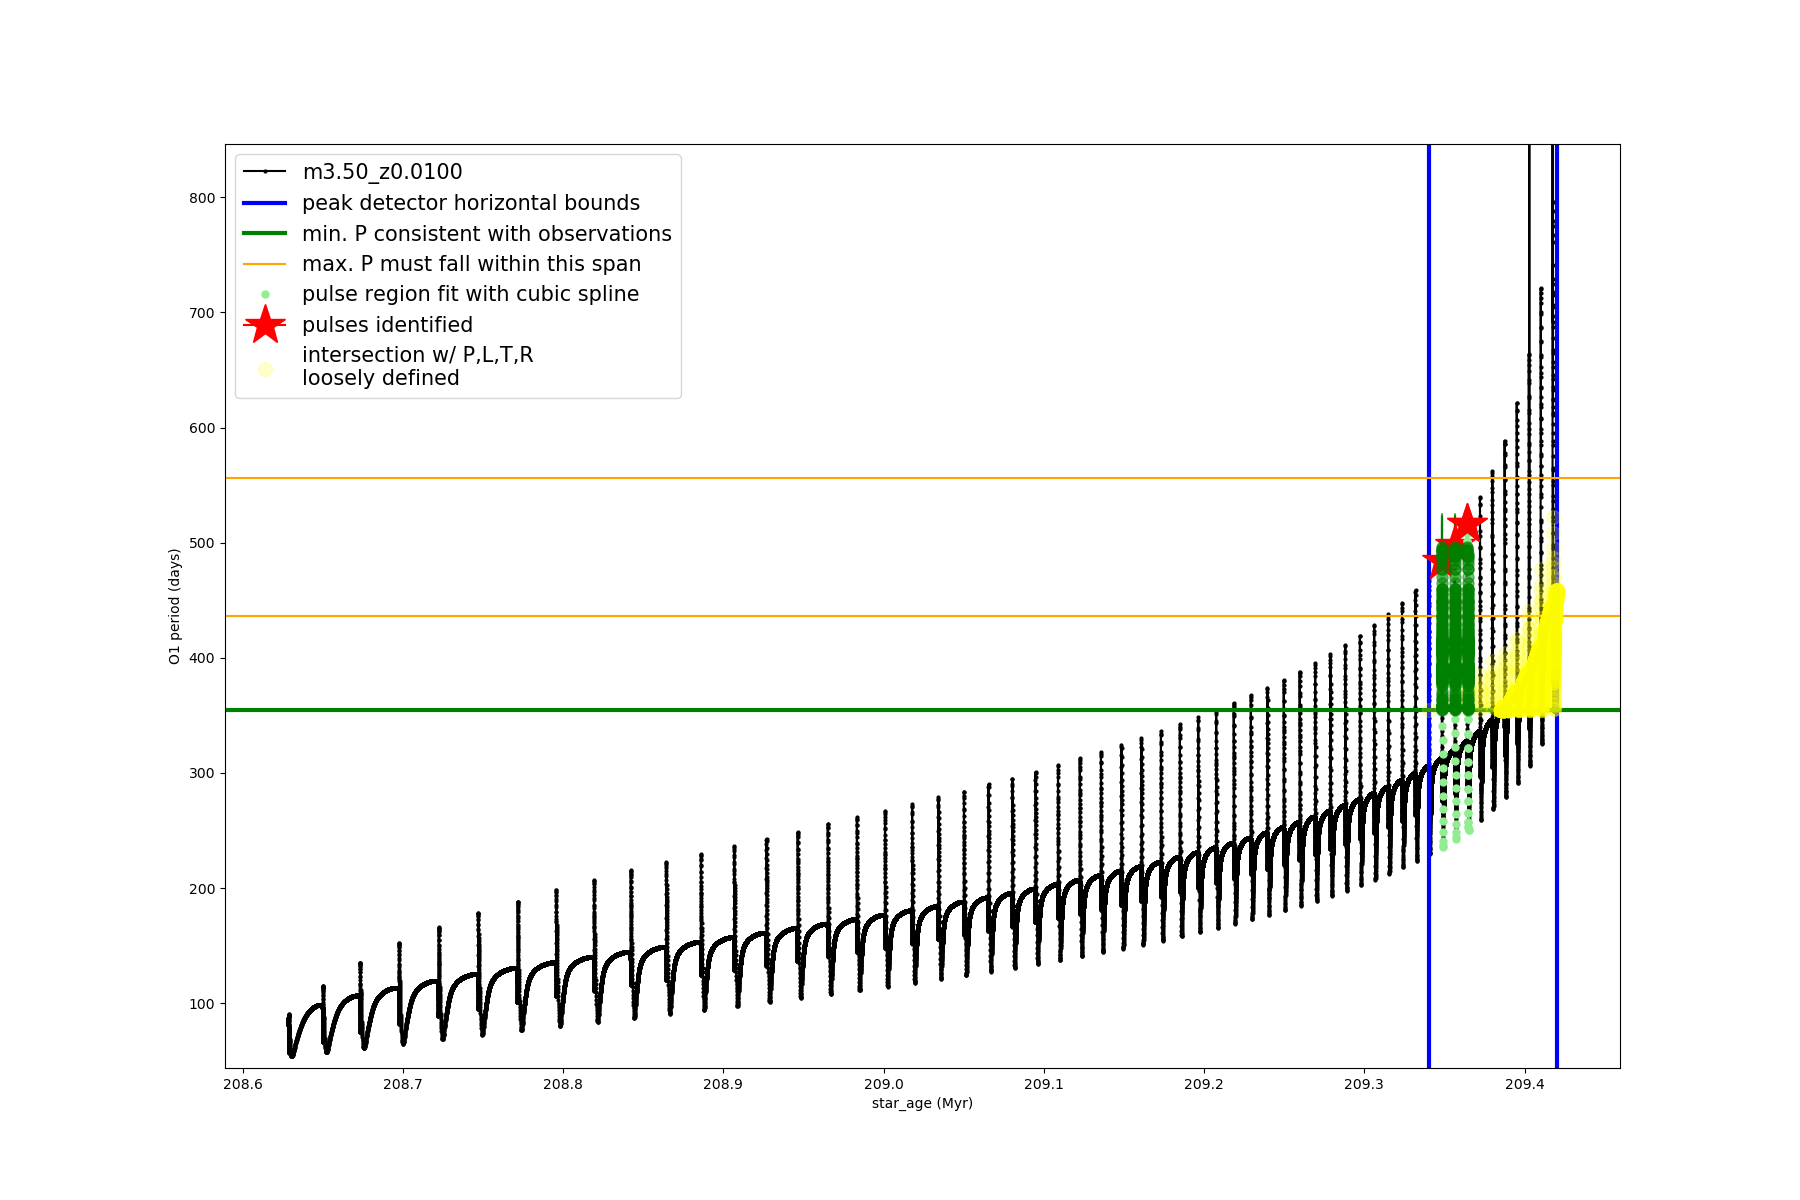Select the 'pulses identified' legend label
1800x1200 pixels.
pyautogui.click(x=387, y=325)
